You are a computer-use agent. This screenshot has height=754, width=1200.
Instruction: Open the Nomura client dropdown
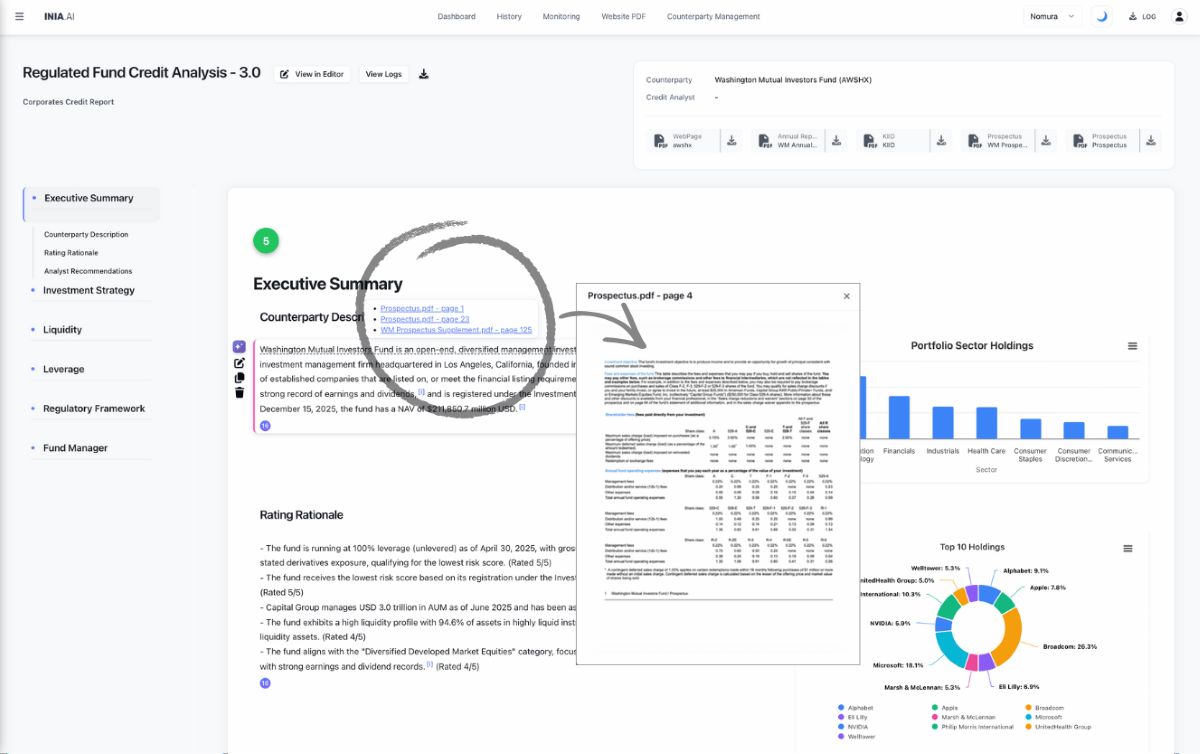(1052, 16)
